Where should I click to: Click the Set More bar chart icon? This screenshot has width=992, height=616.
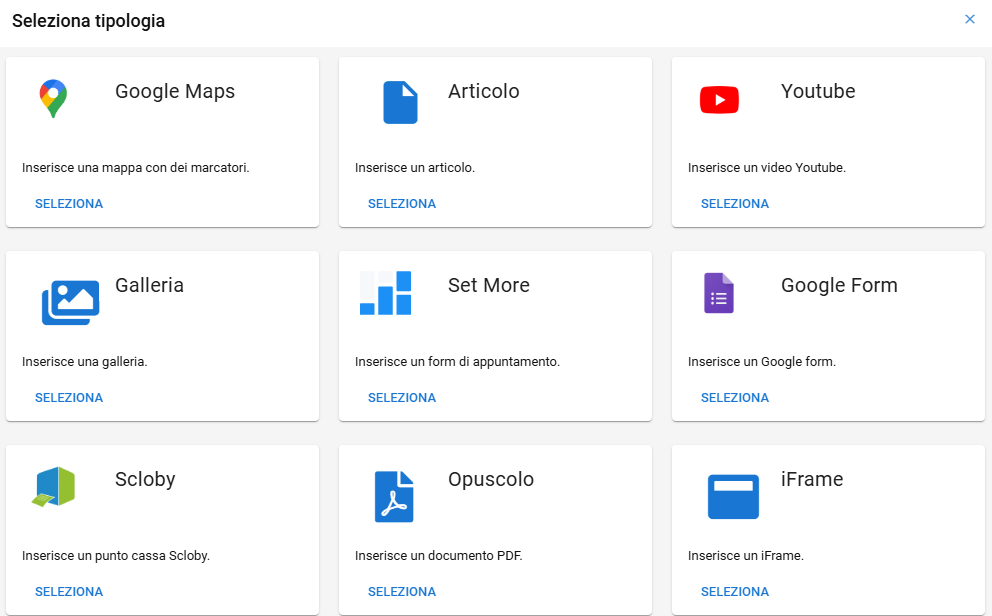tap(385, 293)
